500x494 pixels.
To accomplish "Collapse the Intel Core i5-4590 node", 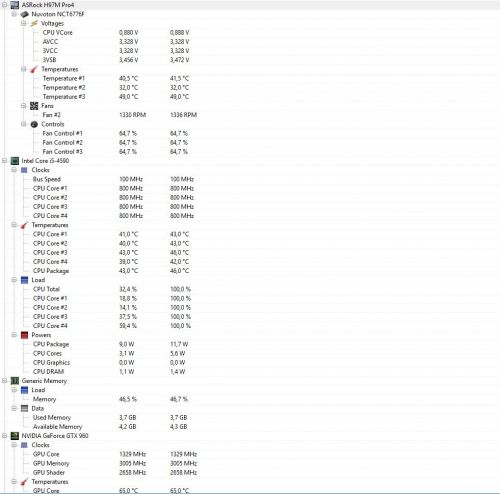I will tap(5, 161).
